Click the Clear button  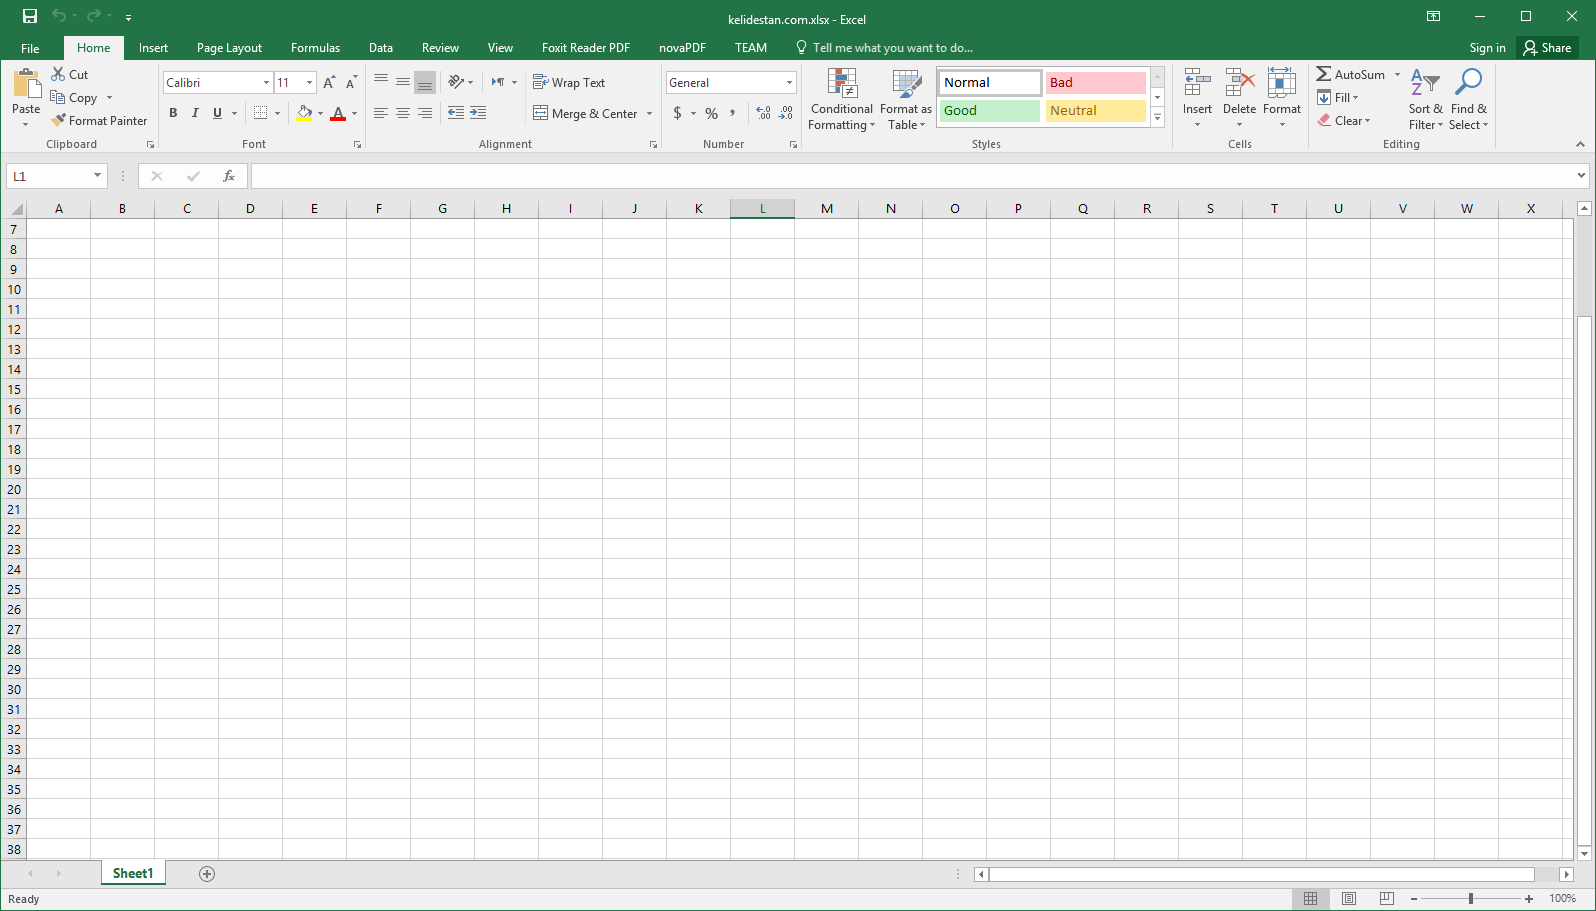(1344, 121)
